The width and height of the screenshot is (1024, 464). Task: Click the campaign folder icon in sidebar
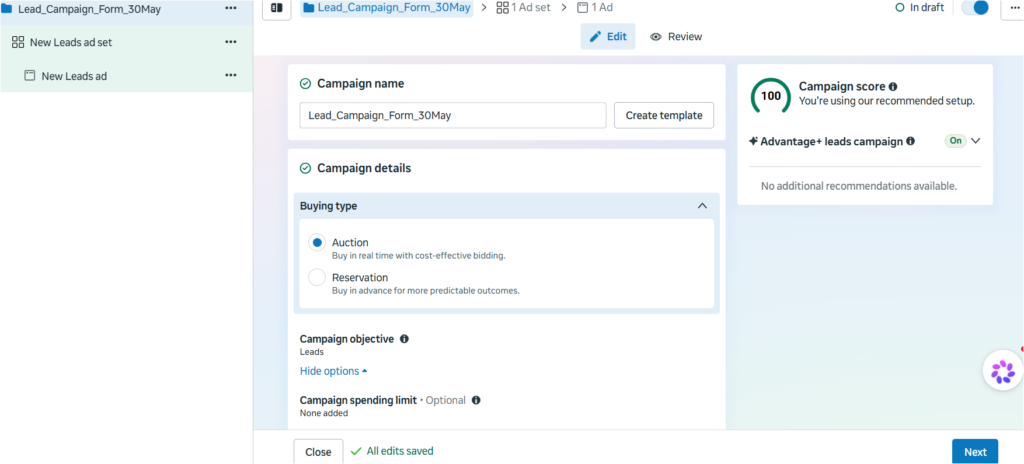tap(7, 8)
